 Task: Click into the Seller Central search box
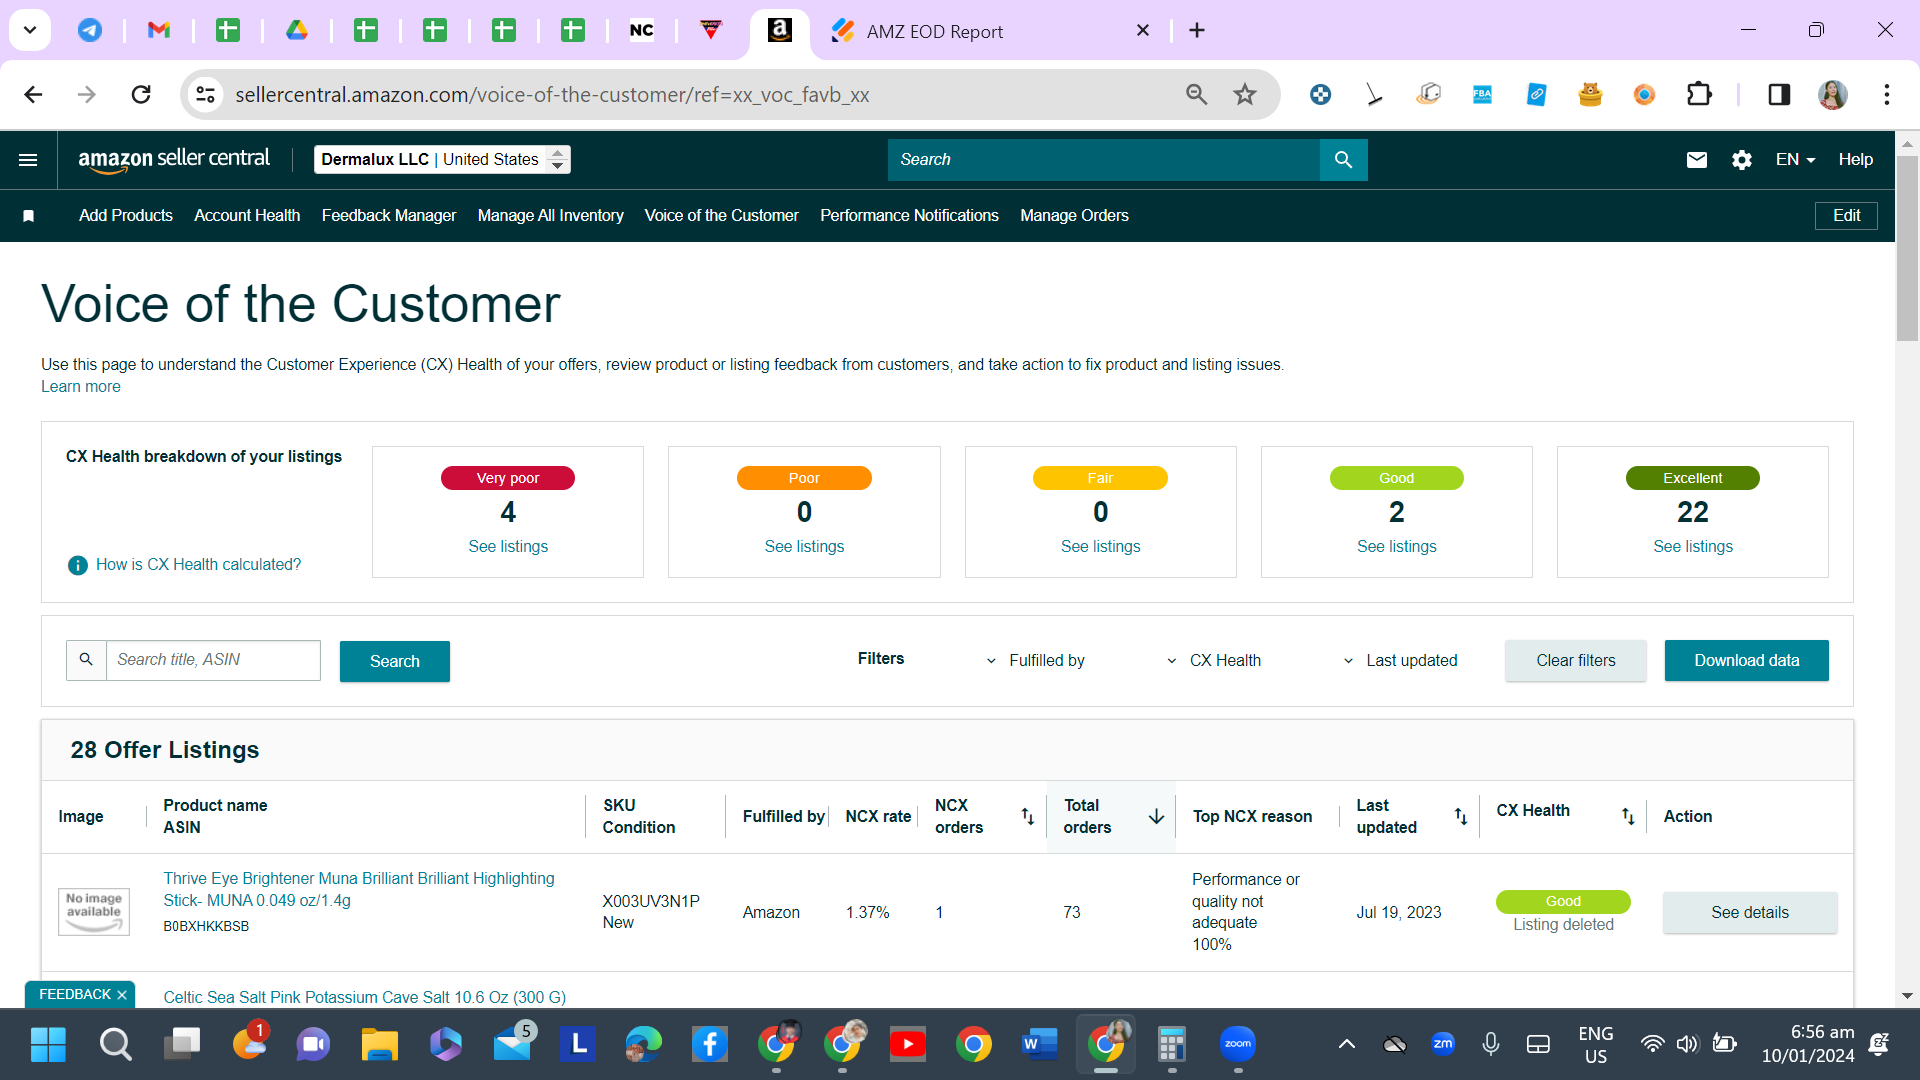[x=1104, y=160]
